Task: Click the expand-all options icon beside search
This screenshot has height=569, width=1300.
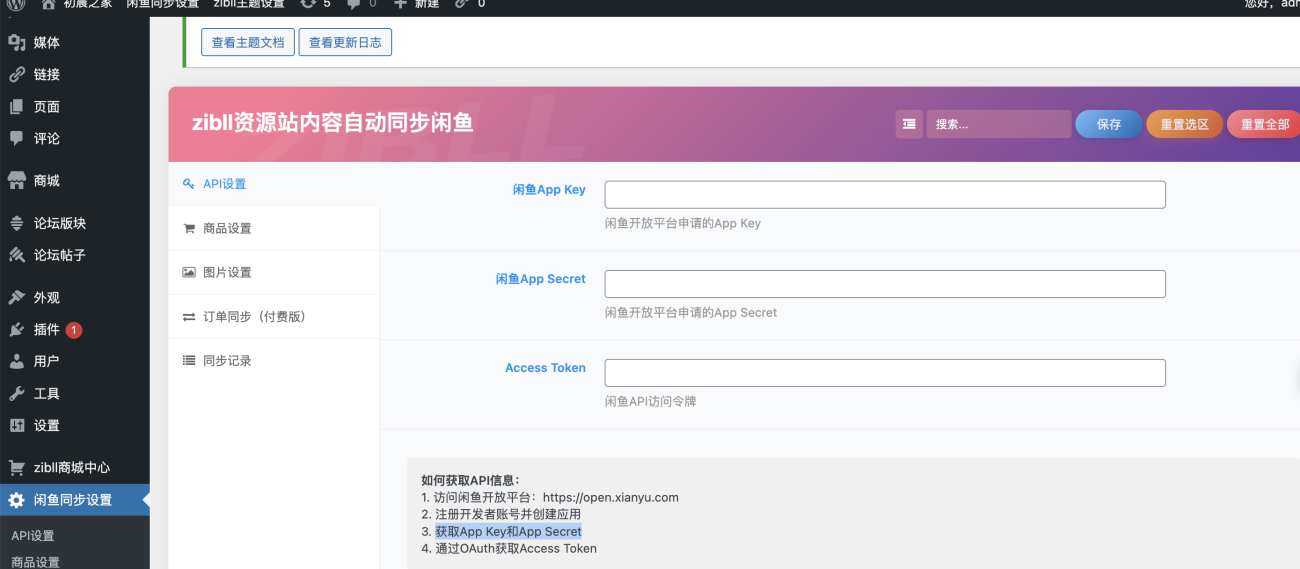Action: tap(909, 124)
